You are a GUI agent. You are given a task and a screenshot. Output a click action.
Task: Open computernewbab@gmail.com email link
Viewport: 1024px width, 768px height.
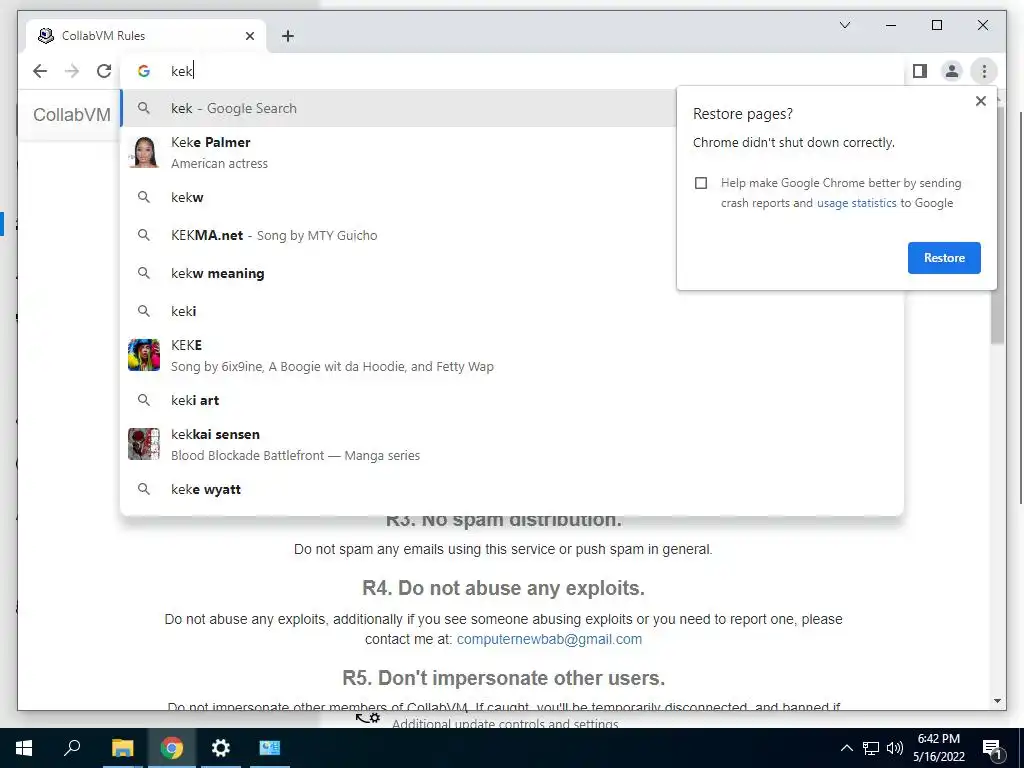pos(549,639)
